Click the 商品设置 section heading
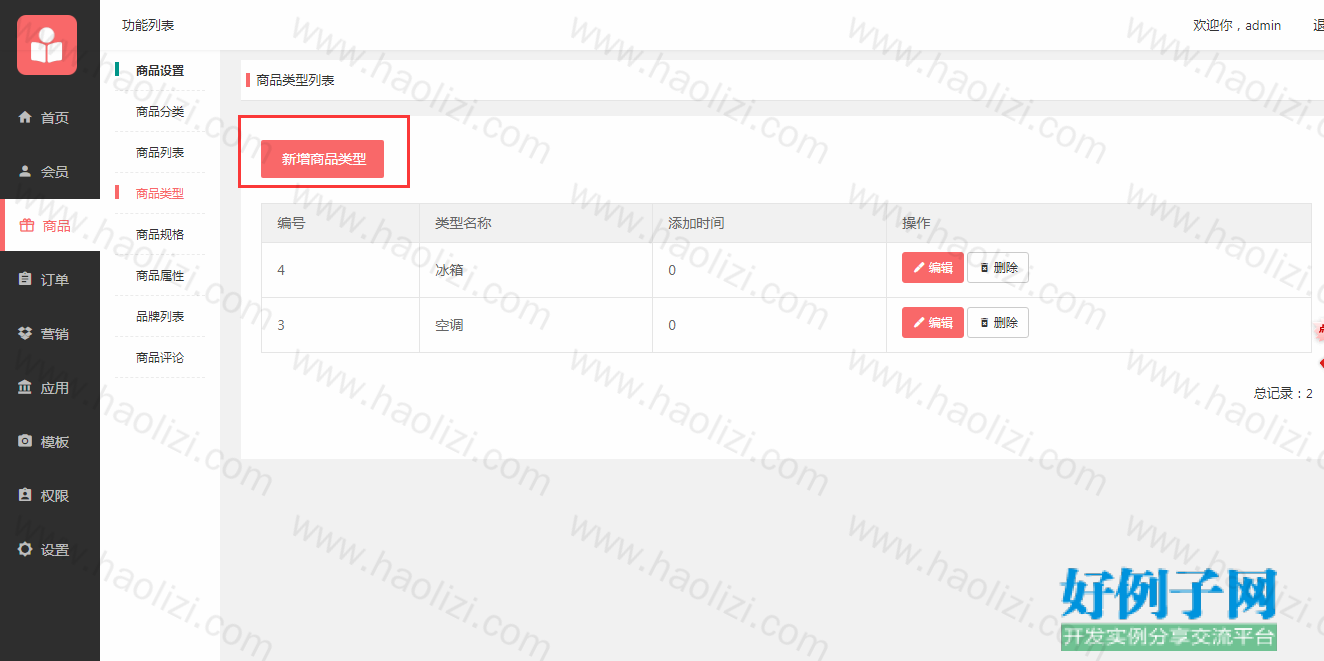1324x661 pixels. (x=160, y=71)
